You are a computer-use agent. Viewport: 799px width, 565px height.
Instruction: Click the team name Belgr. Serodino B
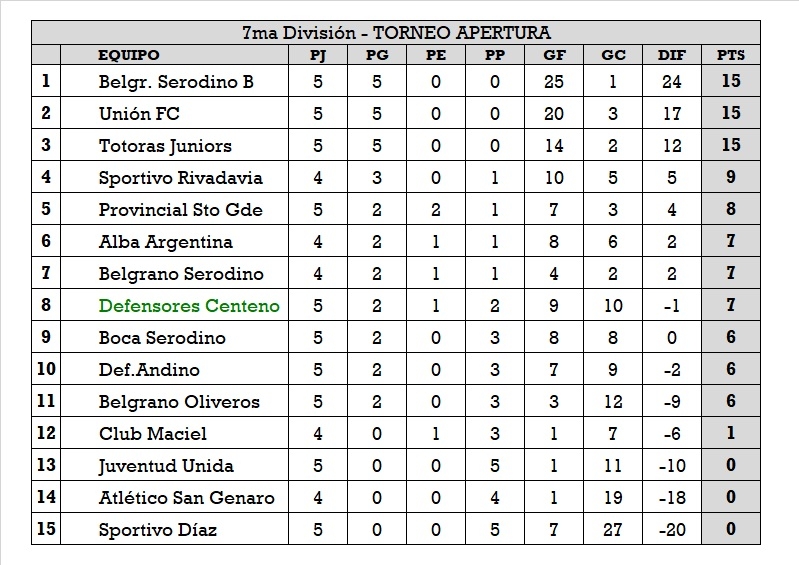pyautogui.click(x=176, y=82)
